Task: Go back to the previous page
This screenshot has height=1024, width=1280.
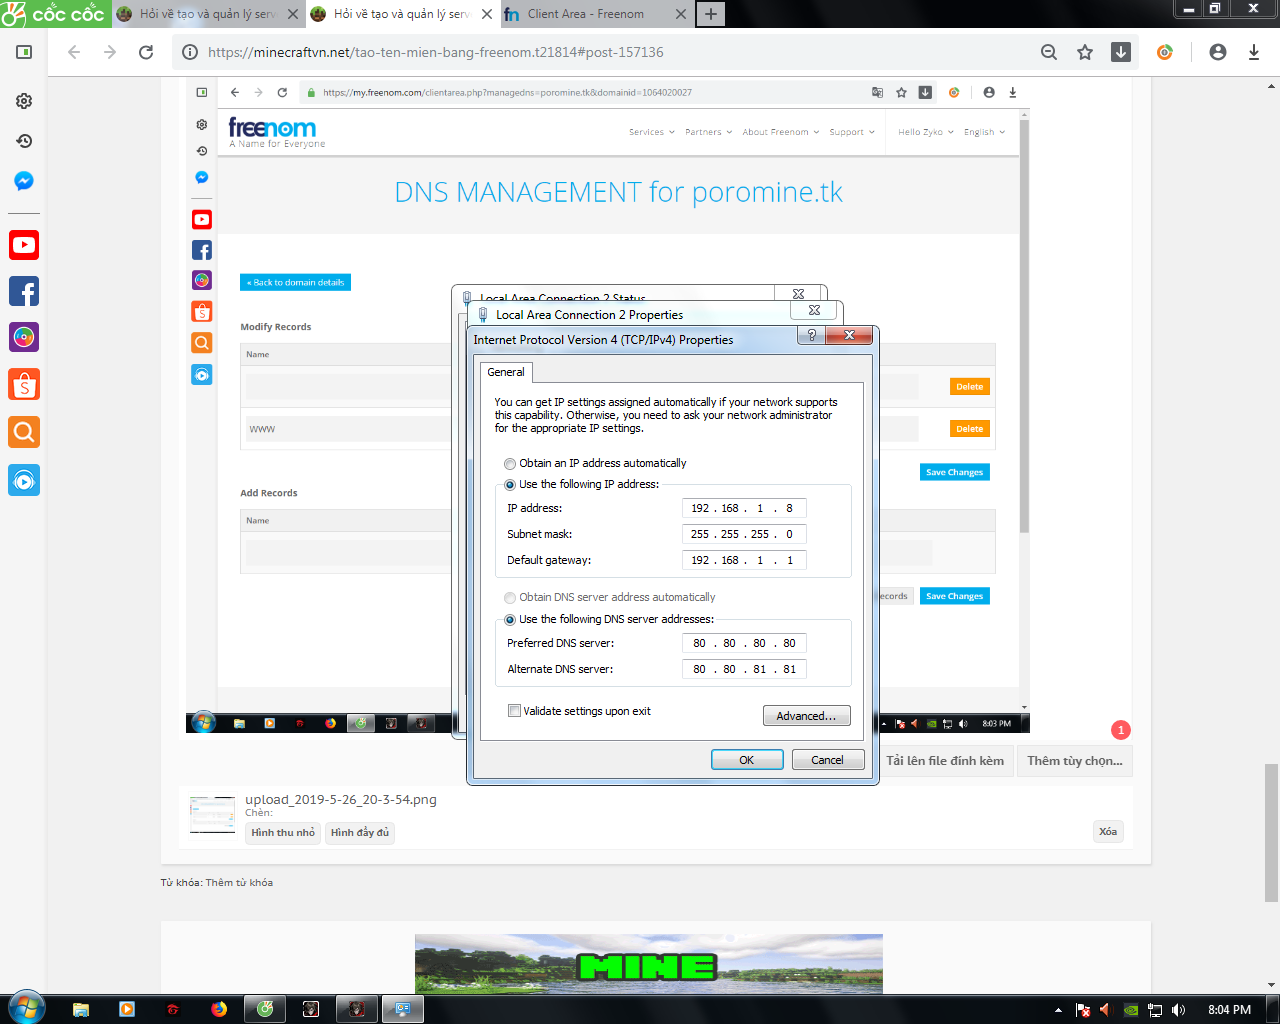Action: (x=74, y=52)
